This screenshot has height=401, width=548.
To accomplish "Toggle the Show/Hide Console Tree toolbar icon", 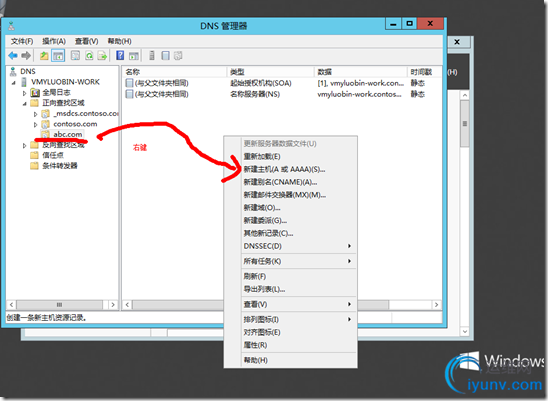I will point(58,55).
